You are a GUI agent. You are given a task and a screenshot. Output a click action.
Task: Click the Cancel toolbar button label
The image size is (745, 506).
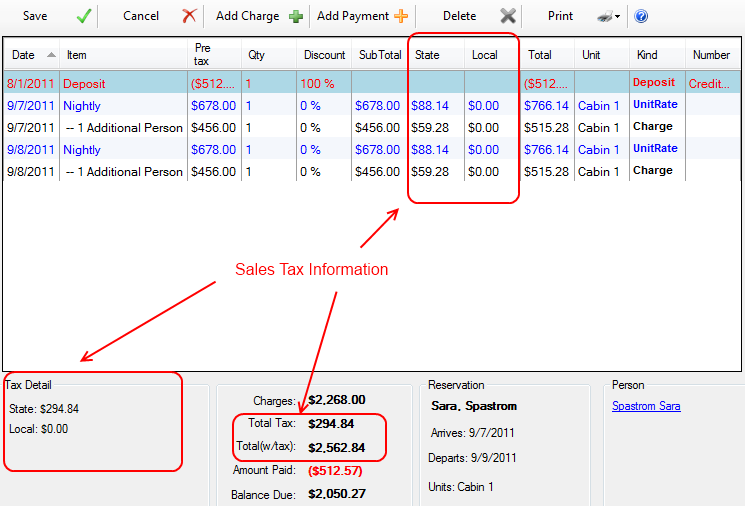click(141, 16)
